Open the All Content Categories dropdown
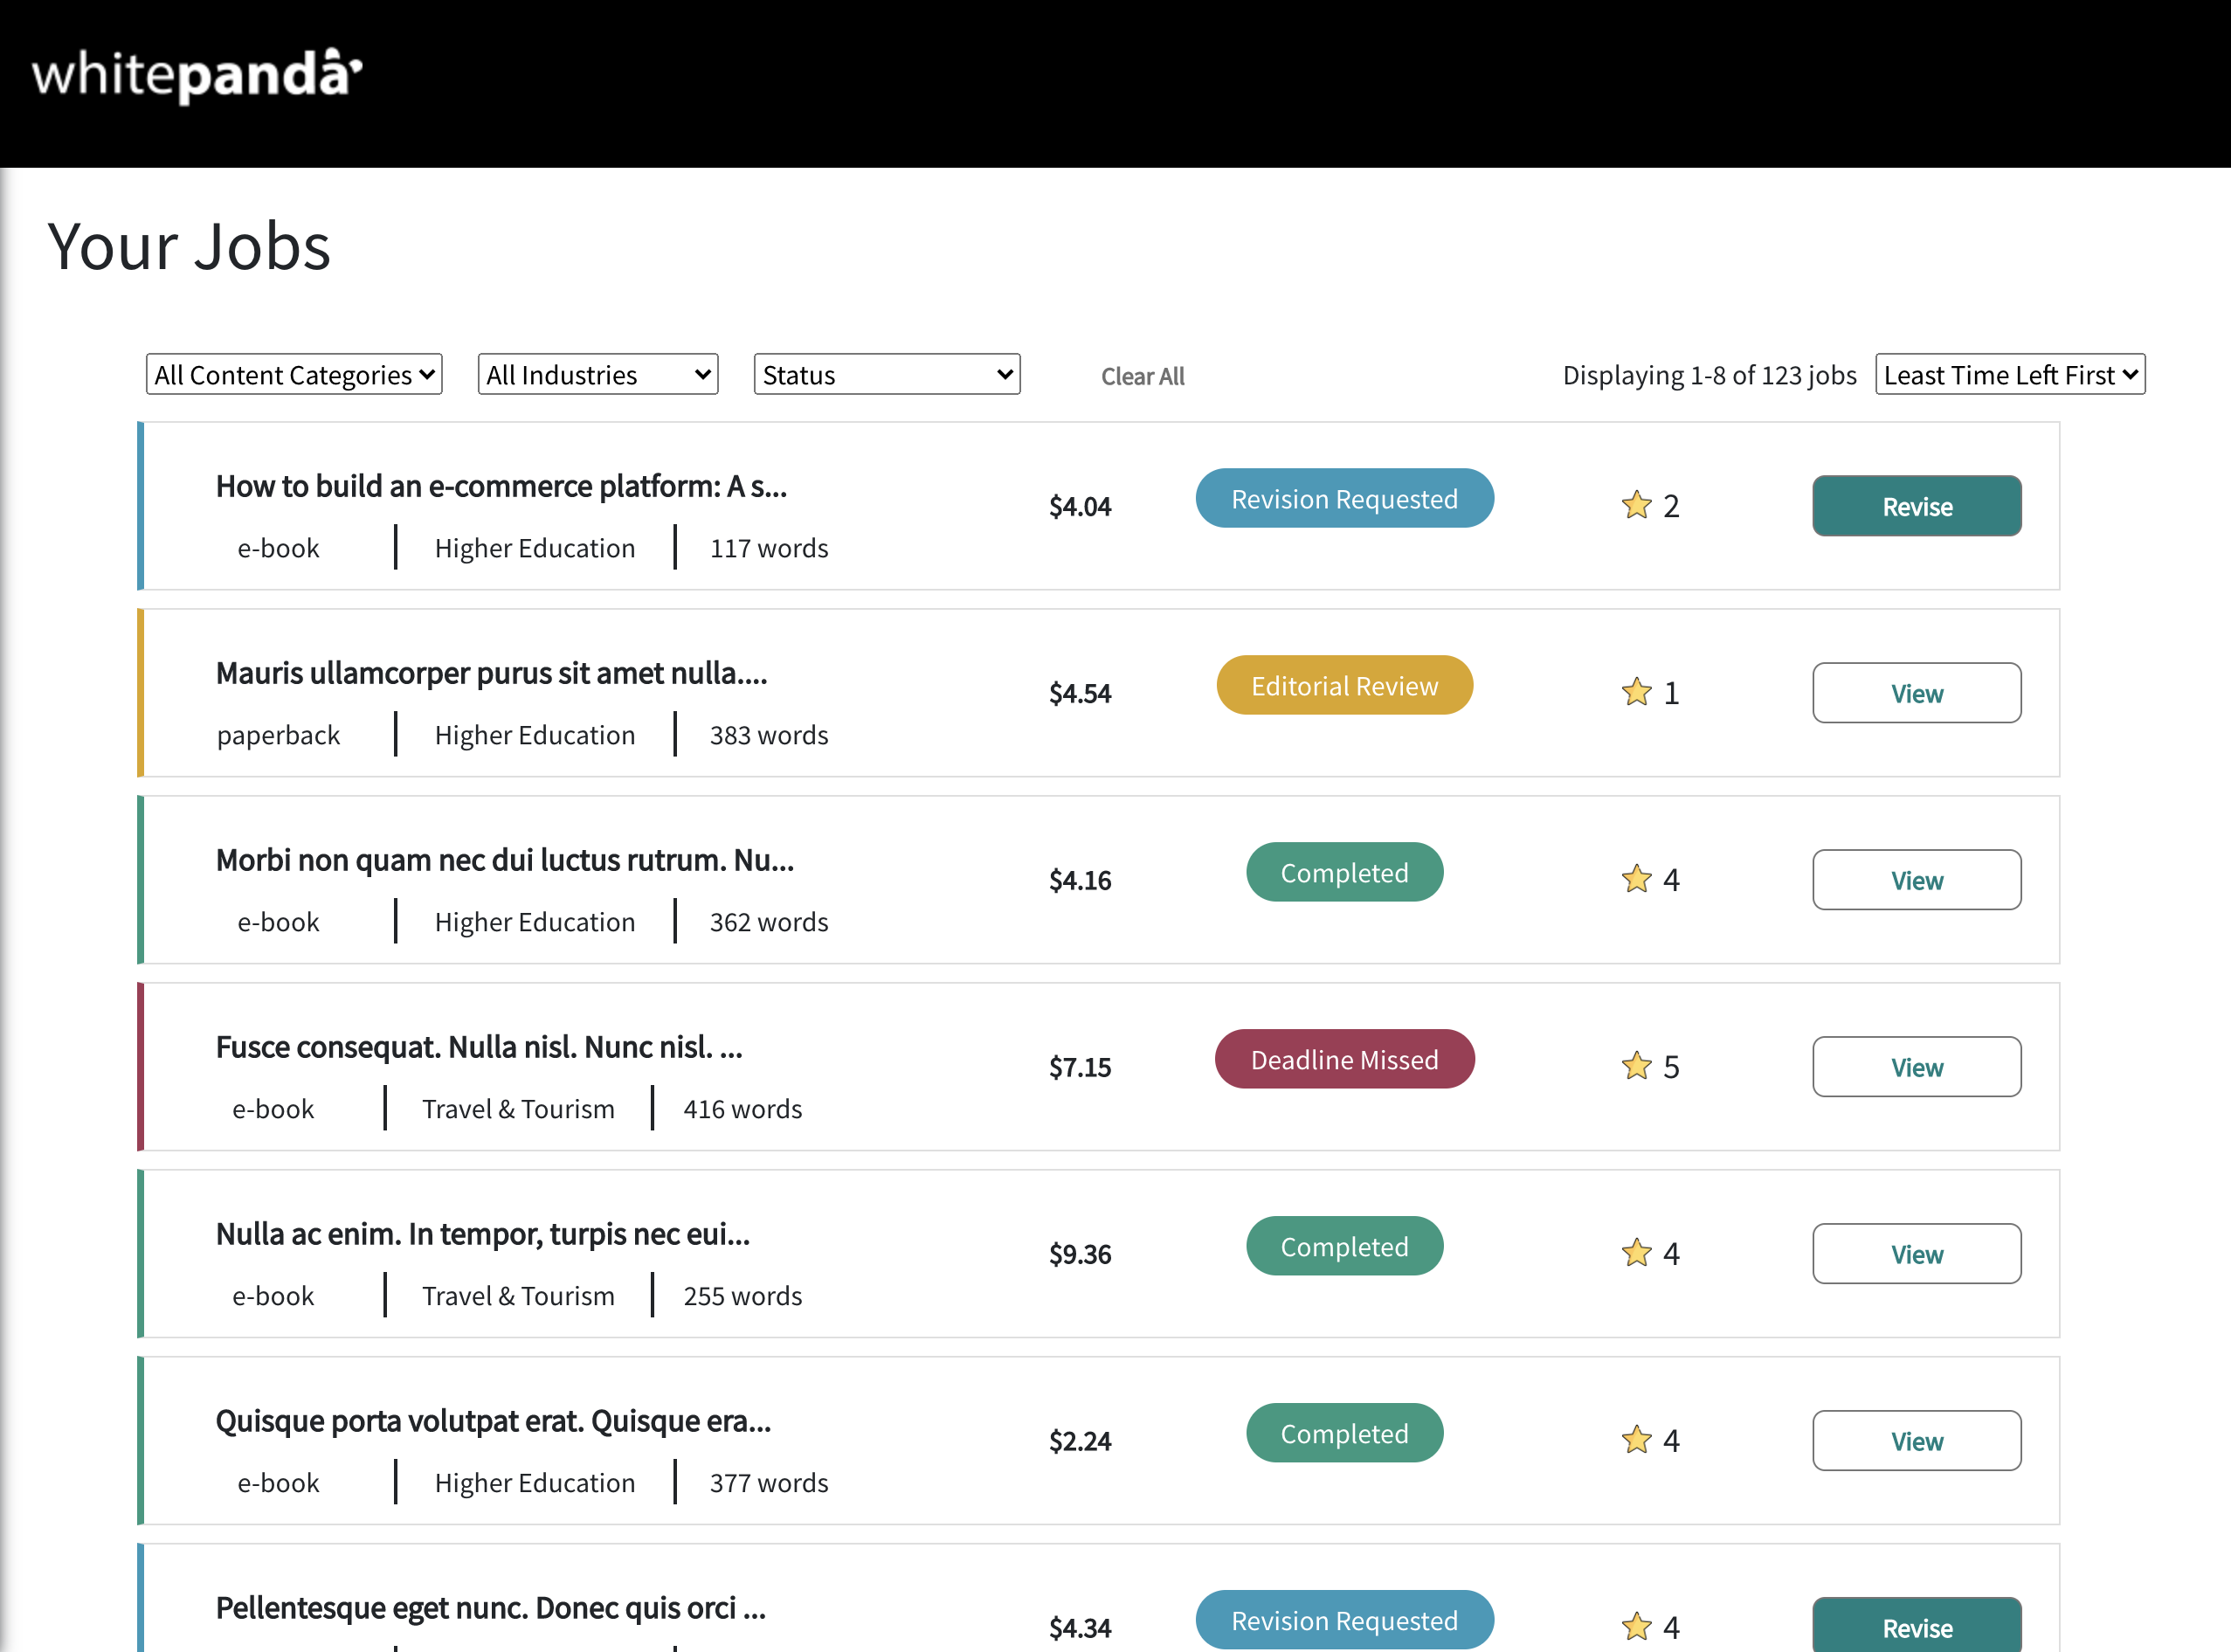 click(x=294, y=375)
